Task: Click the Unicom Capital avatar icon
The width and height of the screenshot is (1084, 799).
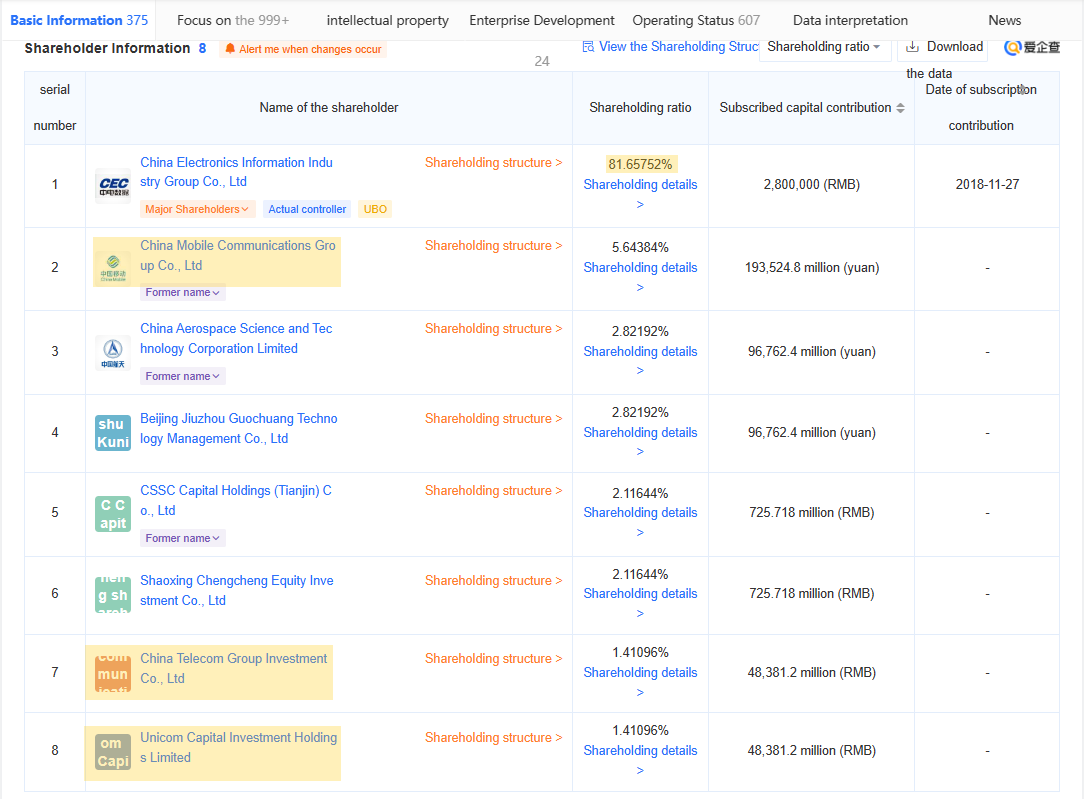Action: click(113, 752)
